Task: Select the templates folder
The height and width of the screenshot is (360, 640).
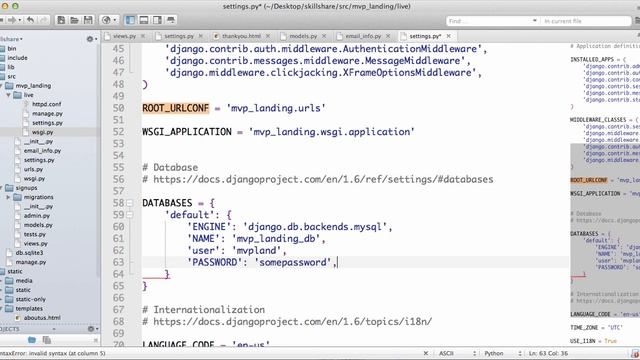Action: 29,309
